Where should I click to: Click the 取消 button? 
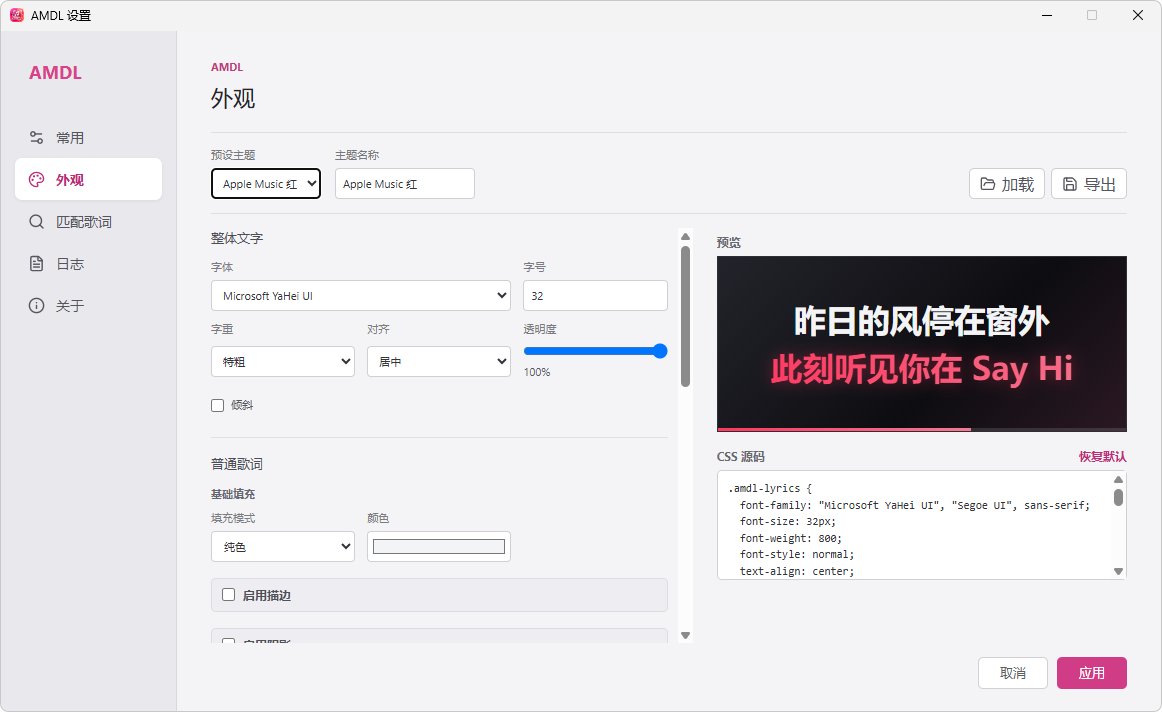[x=1012, y=673]
